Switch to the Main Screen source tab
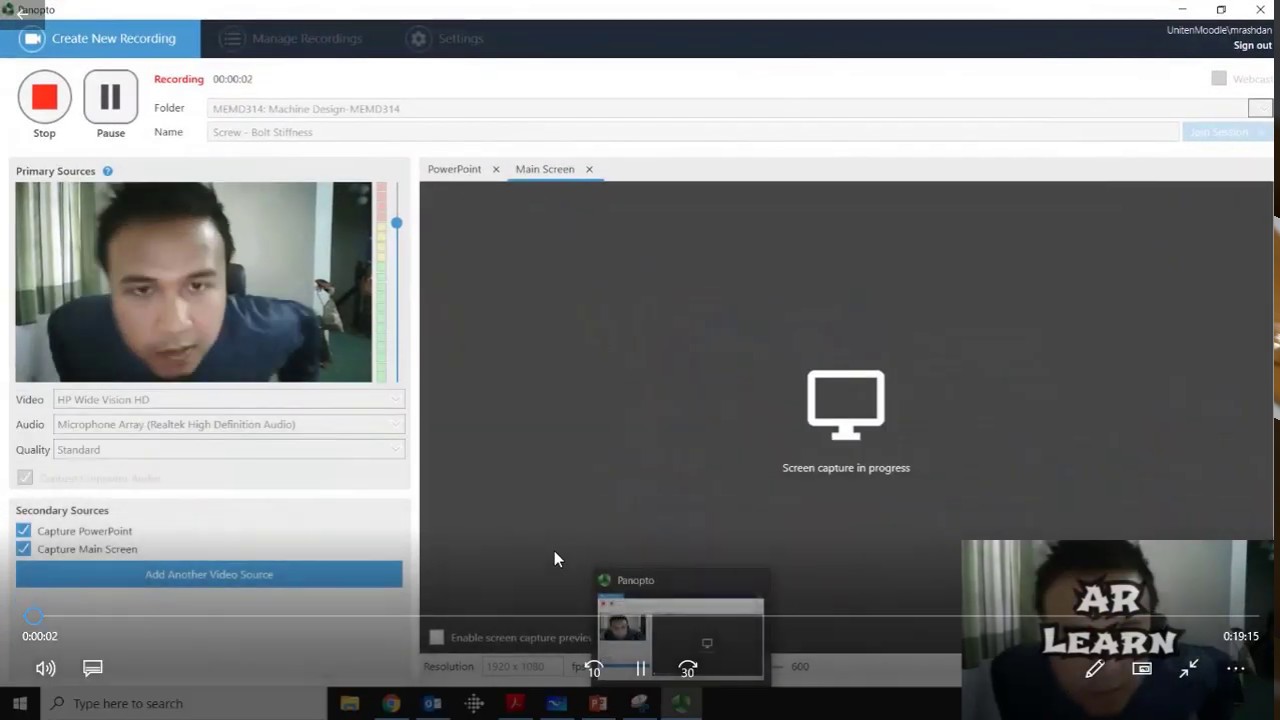This screenshot has width=1280, height=720. [545, 169]
